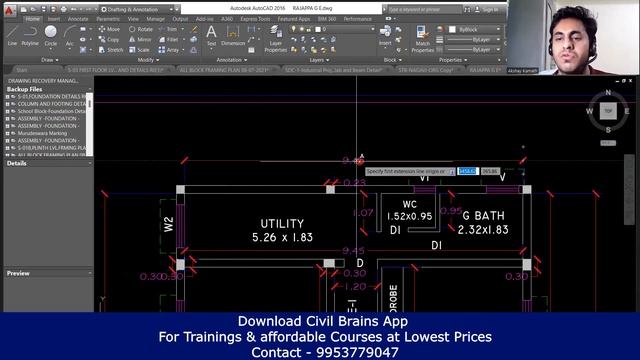
Task: Expand the Block panel
Action: [x=392, y=60]
